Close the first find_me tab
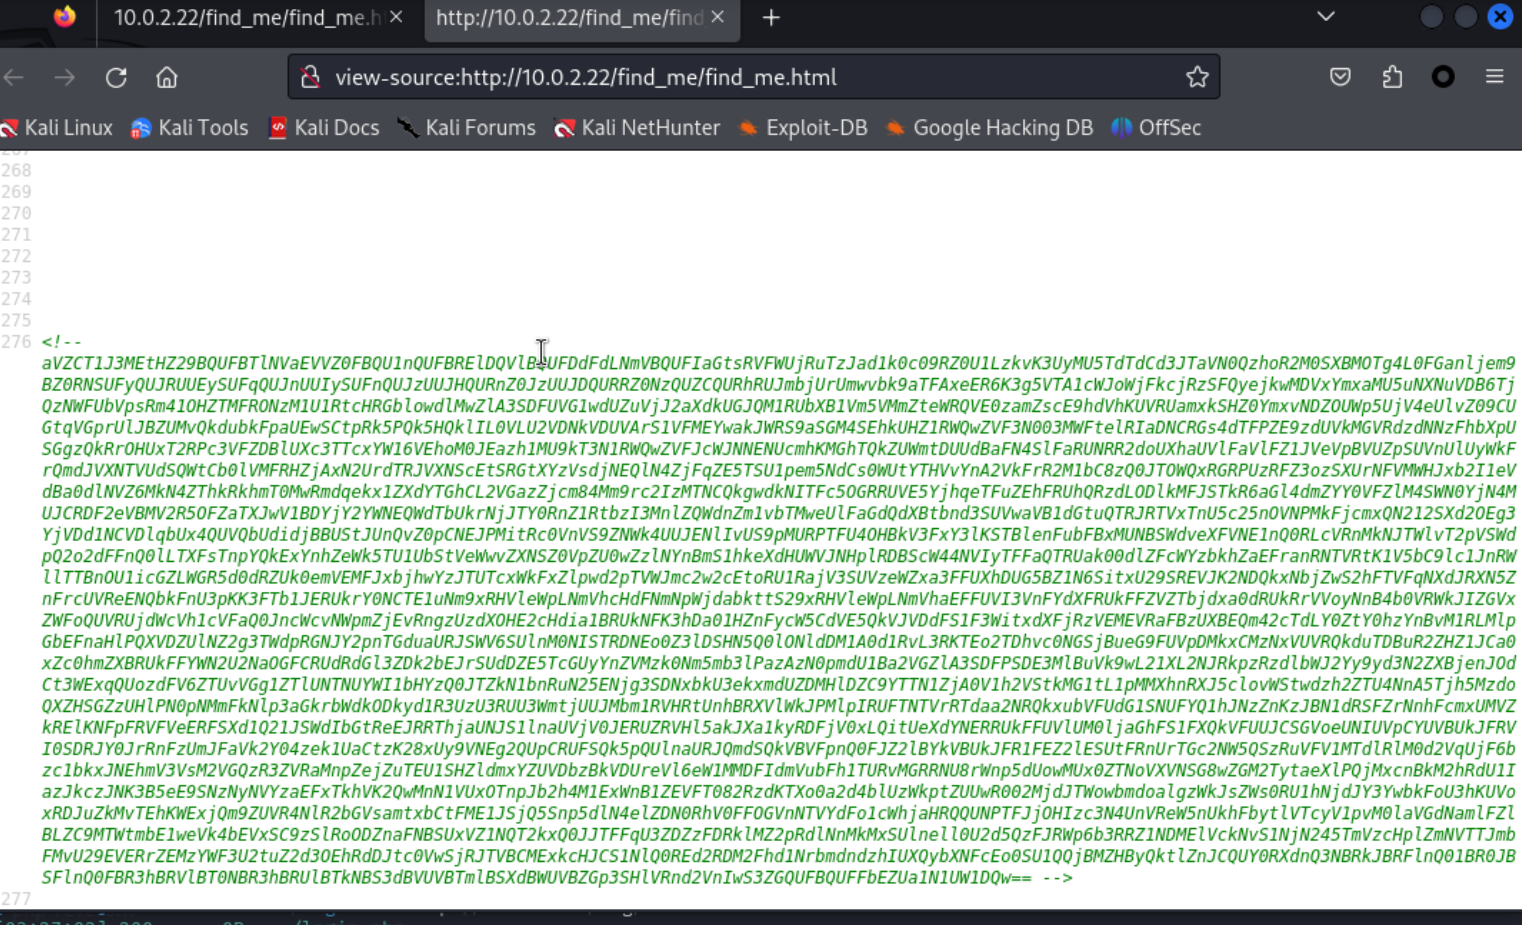This screenshot has height=925, width=1522. click(396, 17)
